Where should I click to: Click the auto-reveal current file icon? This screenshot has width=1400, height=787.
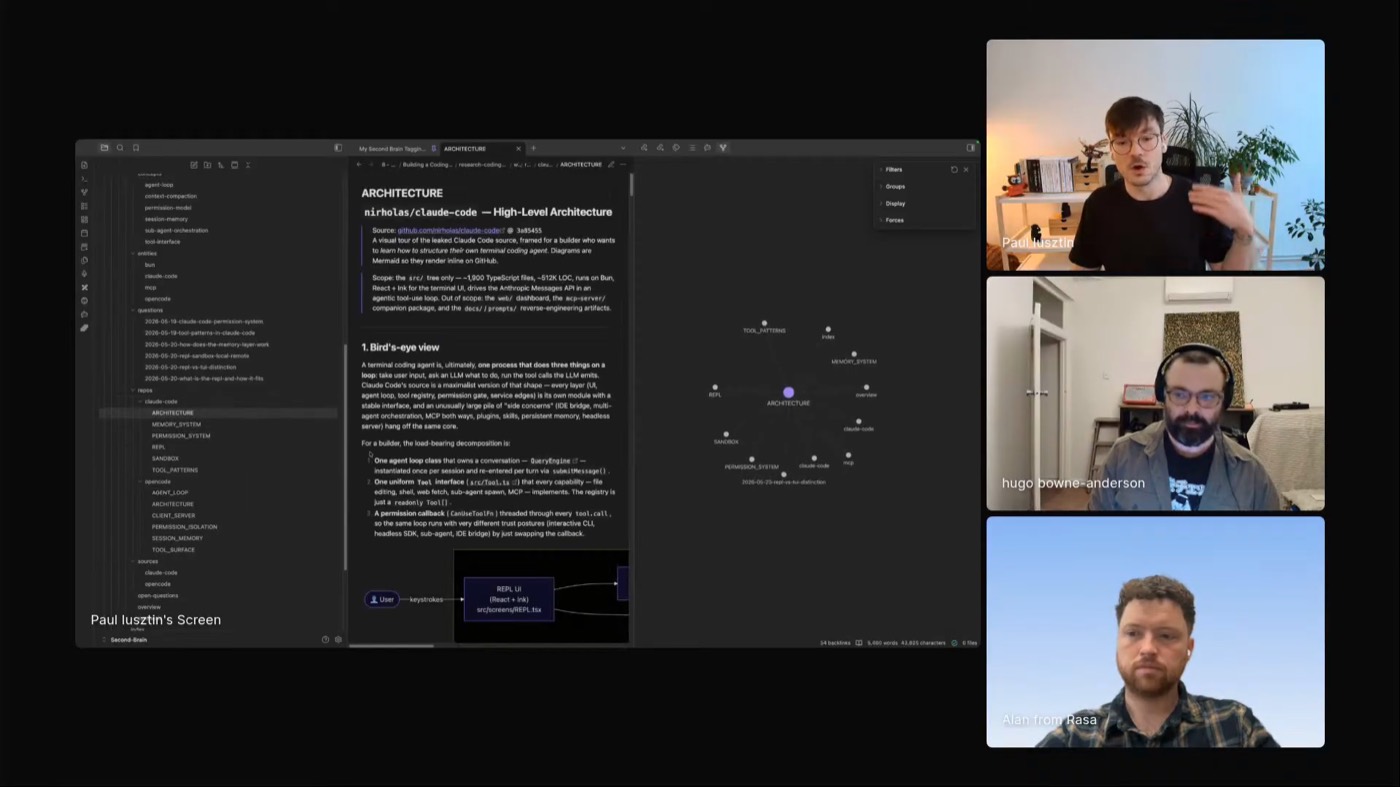234,165
